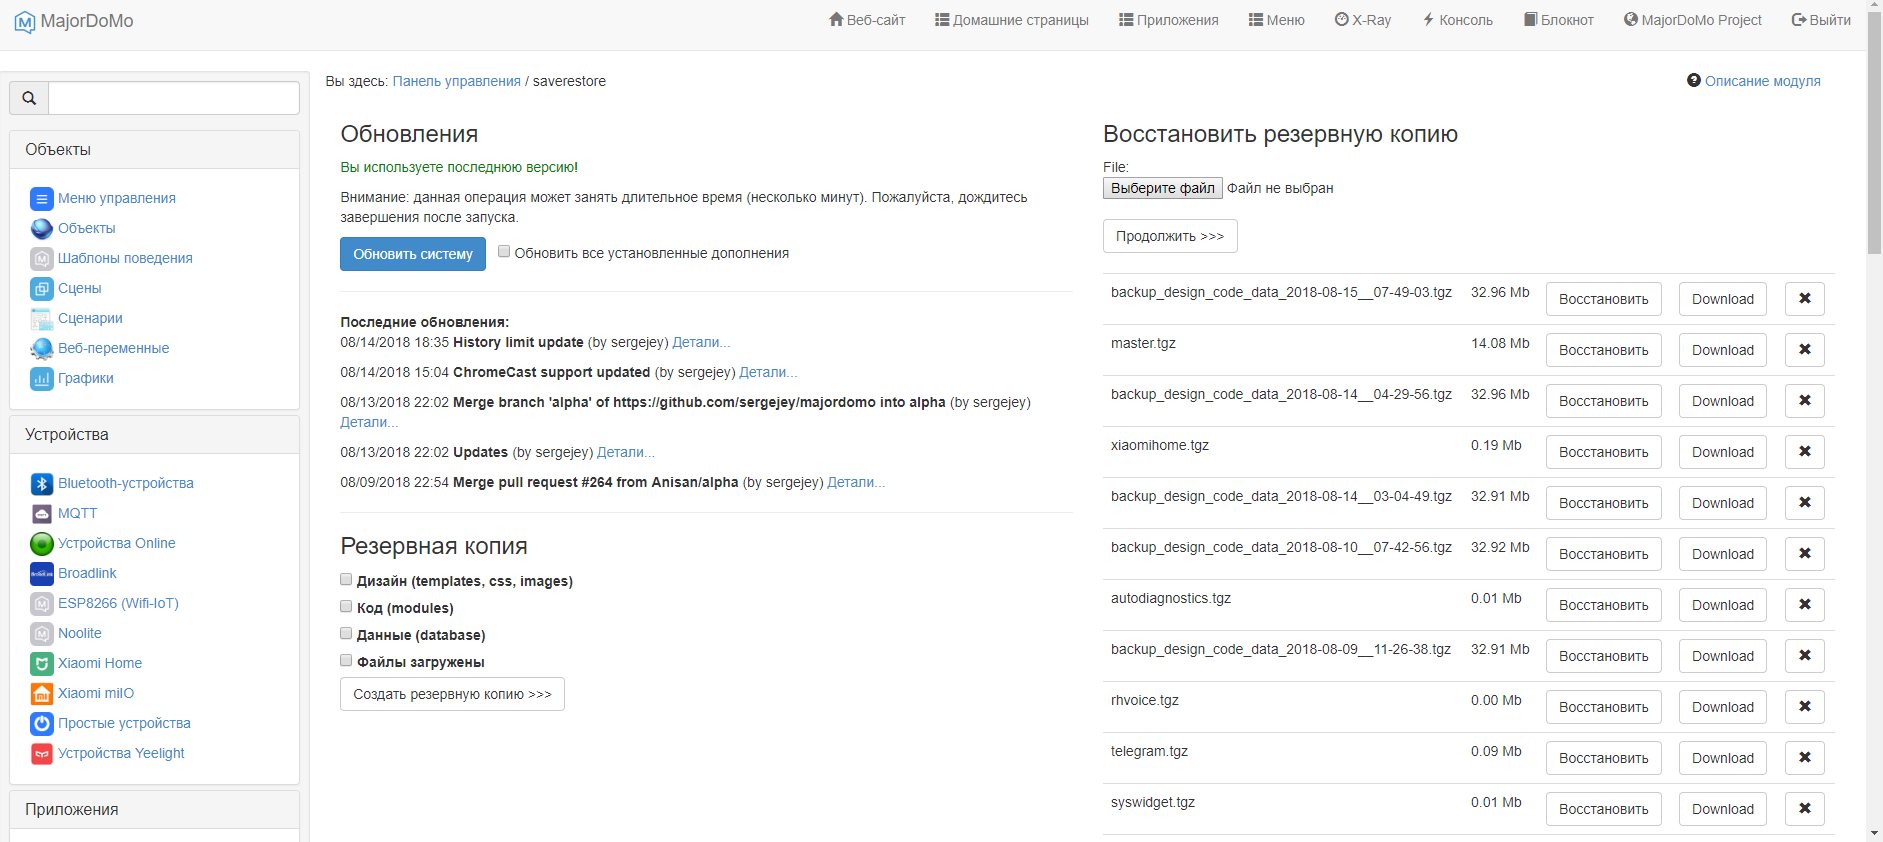Open X-Ray from the top navigation
This screenshot has width=1883, height=842.
coord(1362,20)
